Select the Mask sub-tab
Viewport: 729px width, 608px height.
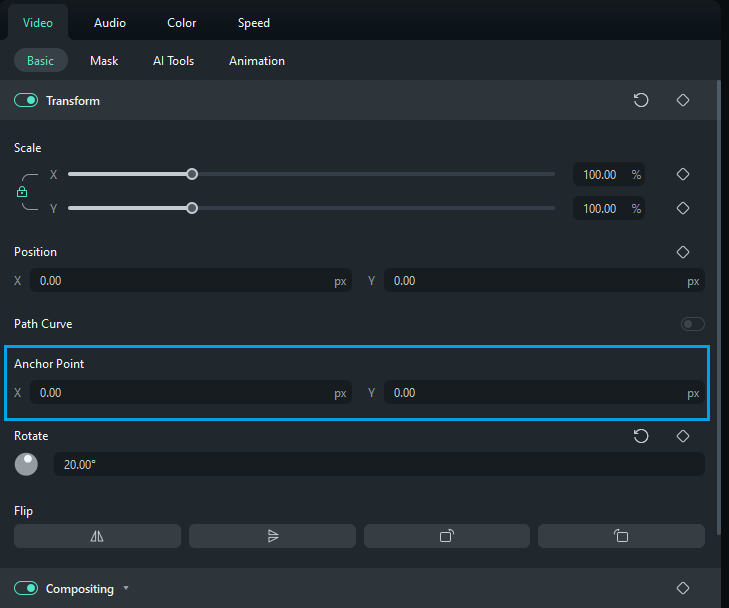[104, 61]
